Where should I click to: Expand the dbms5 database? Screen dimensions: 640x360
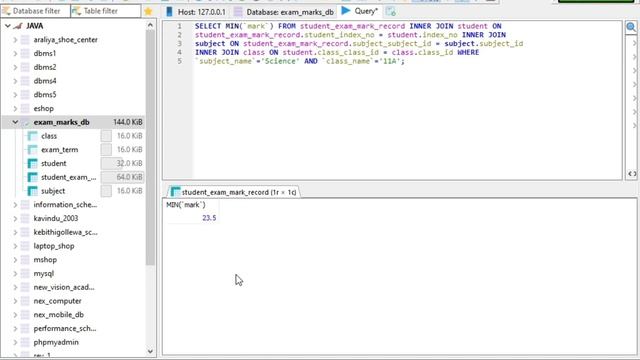pyautogui.click(x=15, y=95)
